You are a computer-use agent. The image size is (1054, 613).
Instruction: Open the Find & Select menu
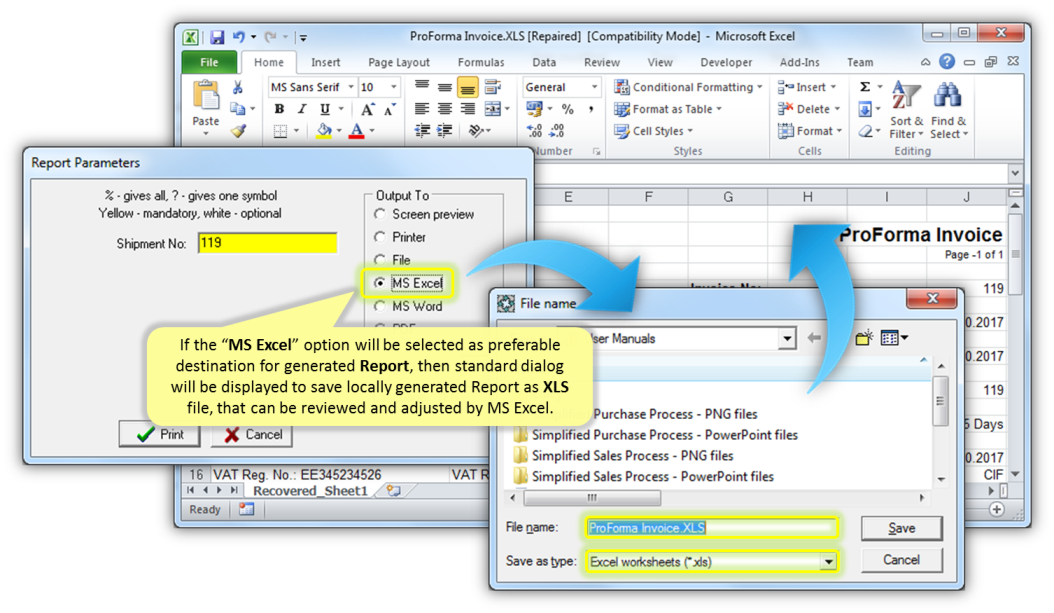coord(948,109)
